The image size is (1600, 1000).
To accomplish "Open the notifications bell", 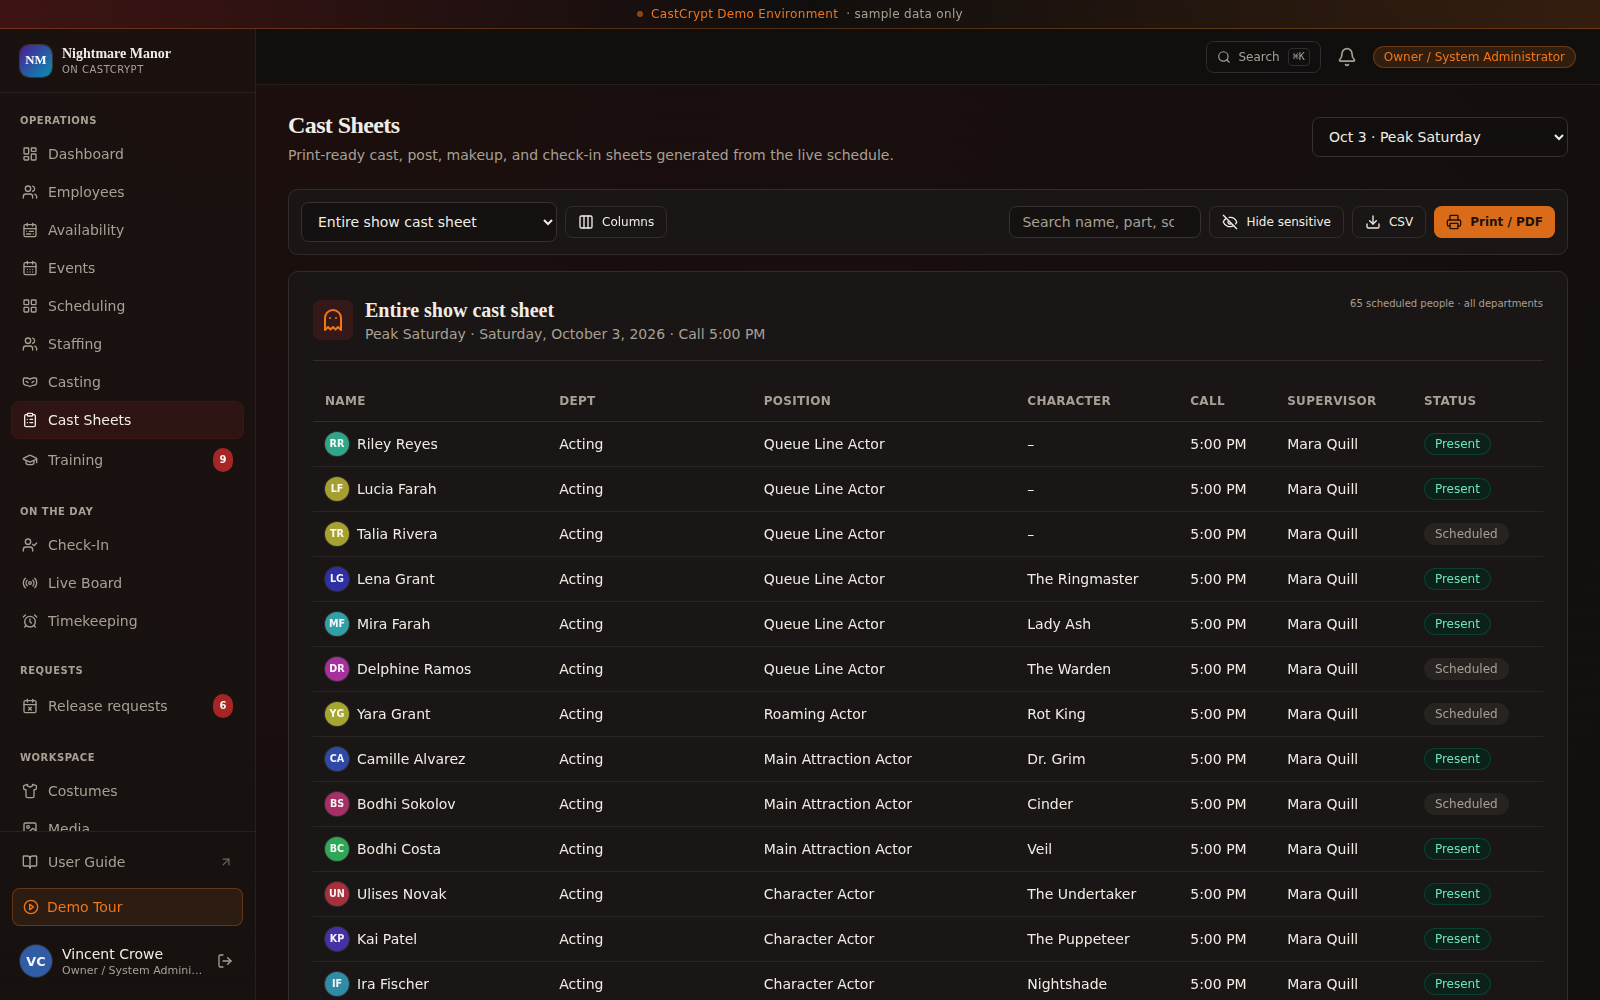I will point(1347,57).
